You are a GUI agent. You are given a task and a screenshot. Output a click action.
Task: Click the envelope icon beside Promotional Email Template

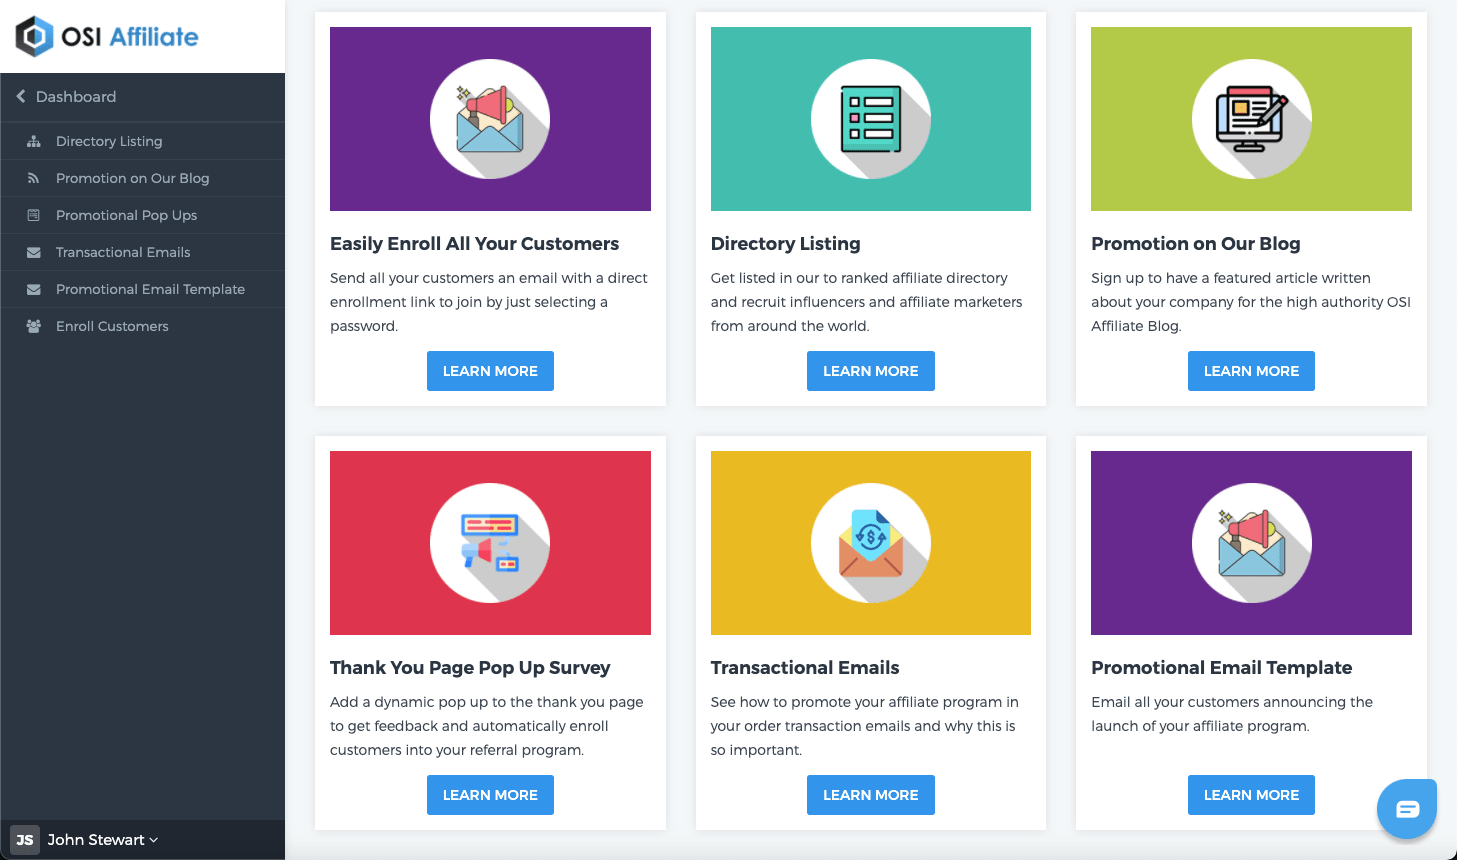pos(34,289)
